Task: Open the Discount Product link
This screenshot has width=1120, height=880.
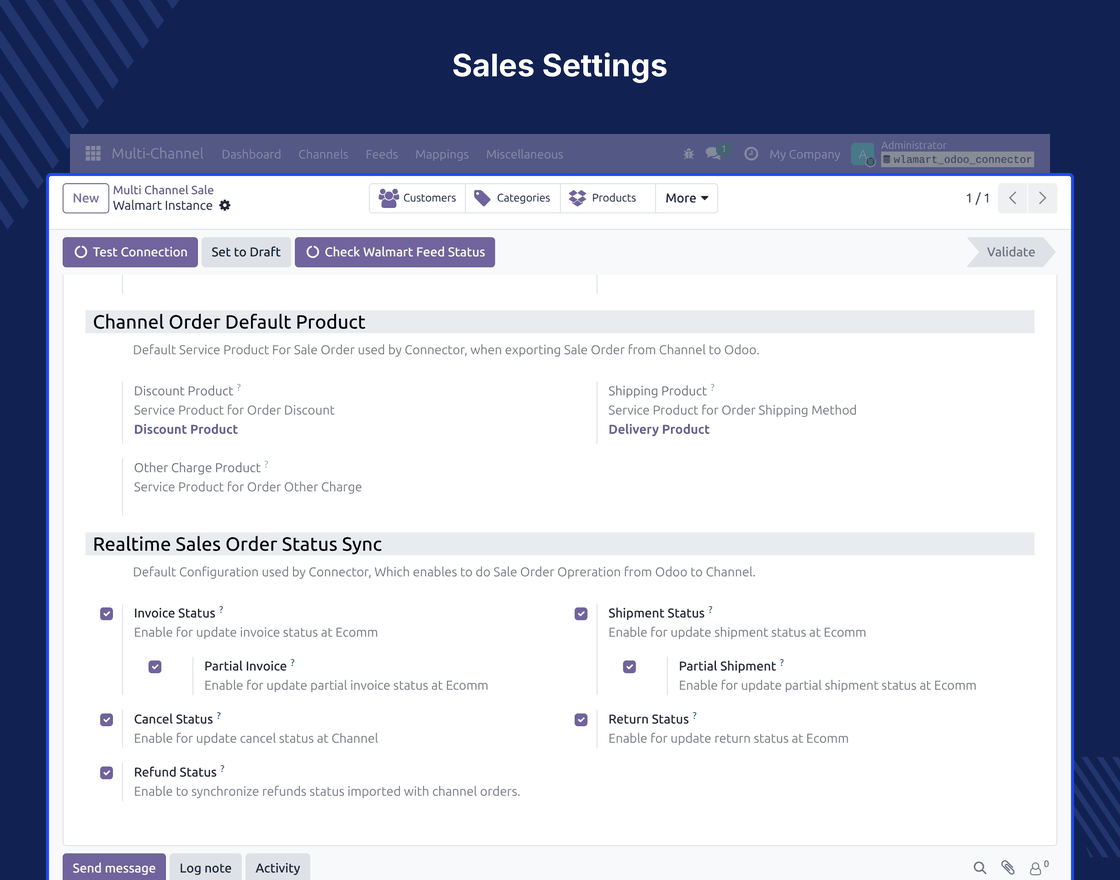Action: [186, 429]
